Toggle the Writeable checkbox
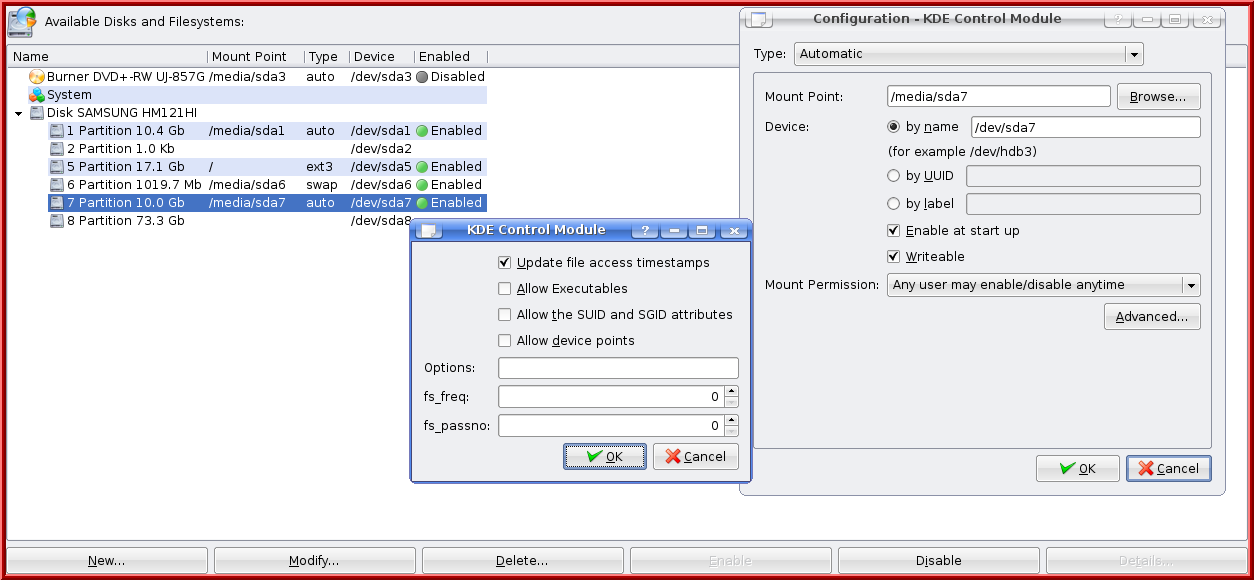 [x=895, y=257]
